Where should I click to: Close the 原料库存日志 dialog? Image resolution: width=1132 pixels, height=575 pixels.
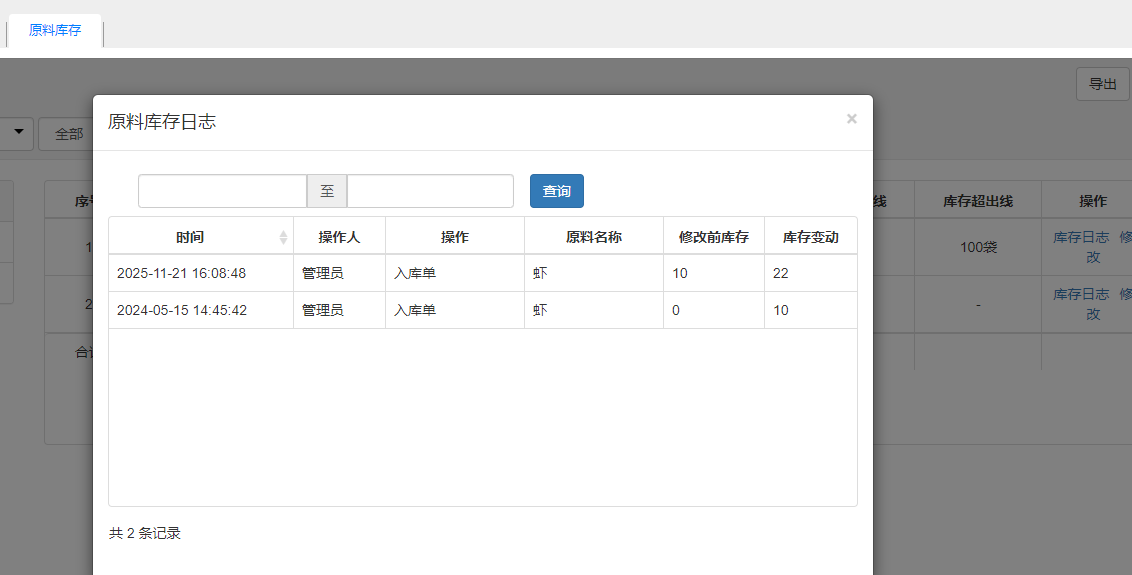[x=851, y=119]
